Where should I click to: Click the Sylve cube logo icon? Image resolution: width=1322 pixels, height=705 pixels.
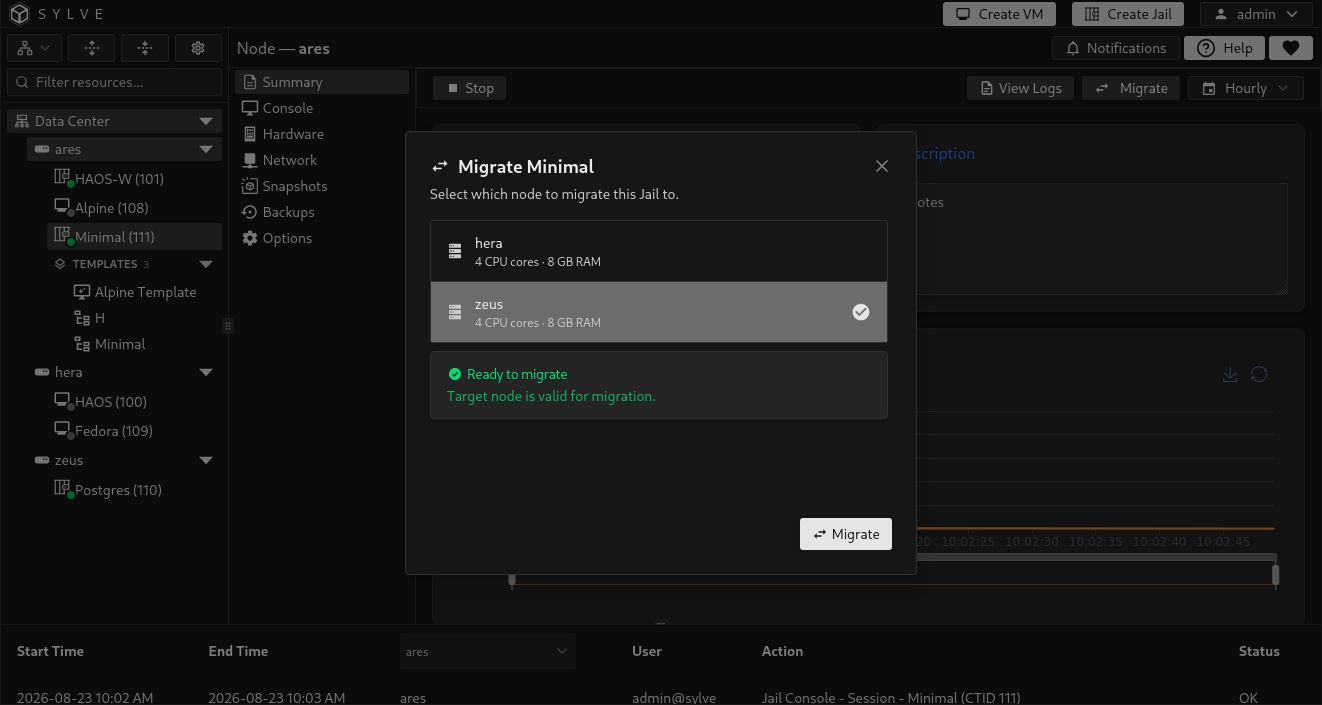pyautogui.click(x=20, y=14)
